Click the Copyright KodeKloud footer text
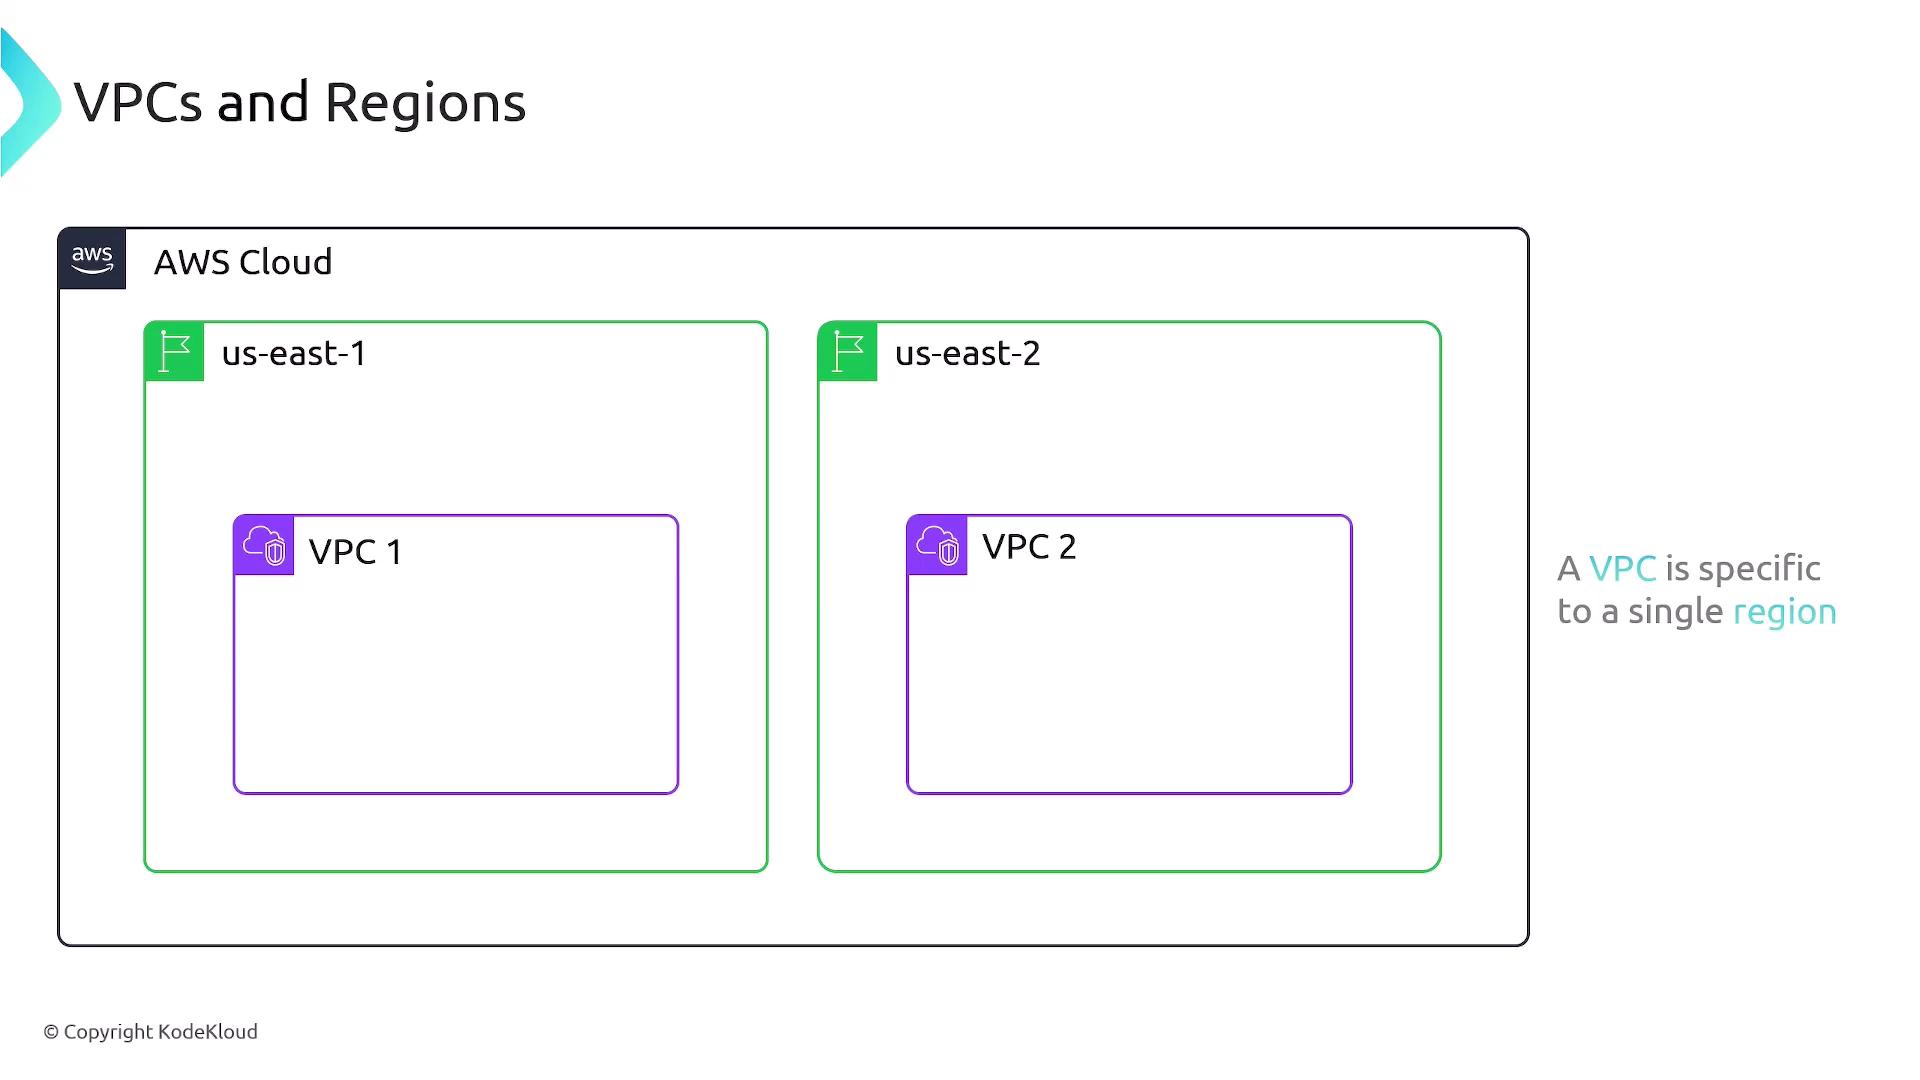This screenshot has height=1080, width=1920. click(151, 1031)
